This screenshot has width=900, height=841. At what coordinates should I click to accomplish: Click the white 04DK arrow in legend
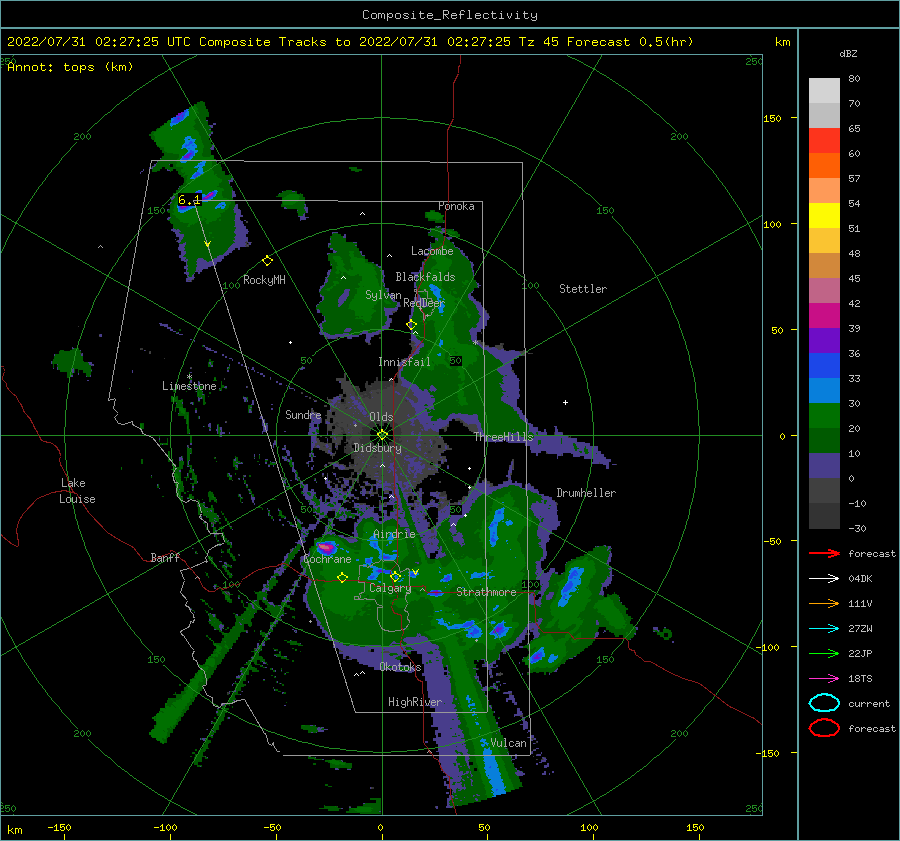[824, 579]
